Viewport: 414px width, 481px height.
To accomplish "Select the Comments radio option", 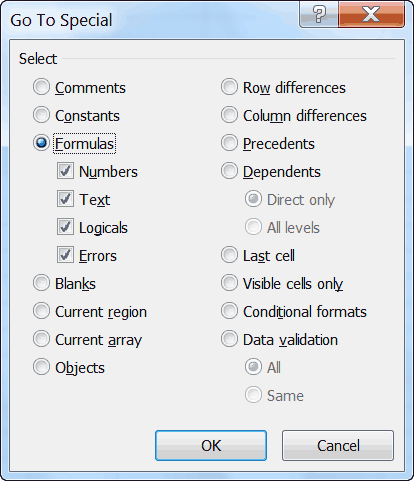I will (x=41, y=87).
